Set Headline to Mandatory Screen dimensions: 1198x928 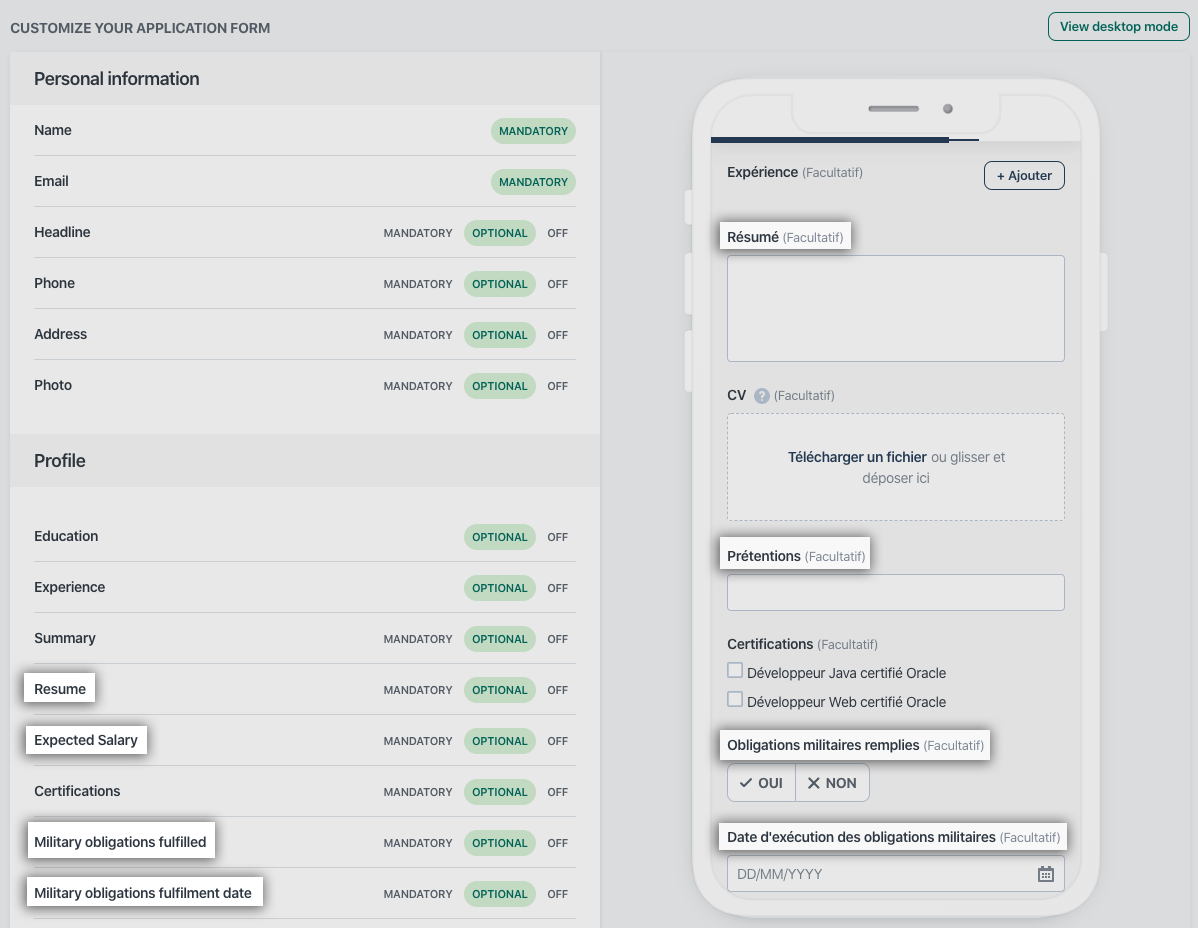pos(418,233)
